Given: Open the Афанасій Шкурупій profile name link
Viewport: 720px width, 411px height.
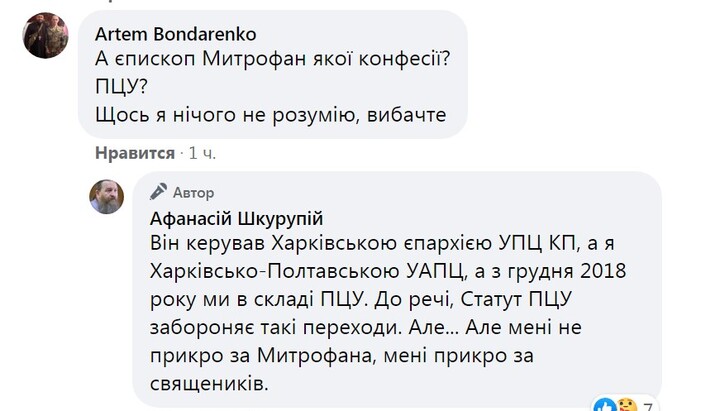Looking at the screenshot, I should pyautogui.click(x=237, y=219).
